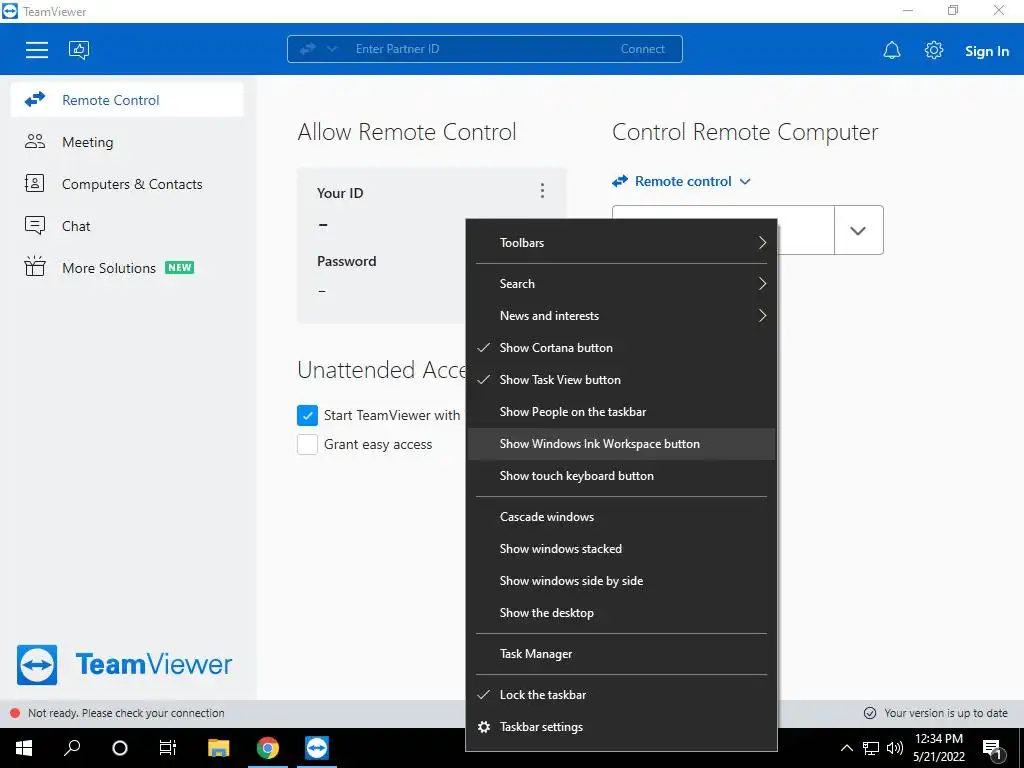Image resolution: width=1024 pixels, height=768 pixels.
Task: Expand the connection mode arrow in header
Action: [332, 49]
